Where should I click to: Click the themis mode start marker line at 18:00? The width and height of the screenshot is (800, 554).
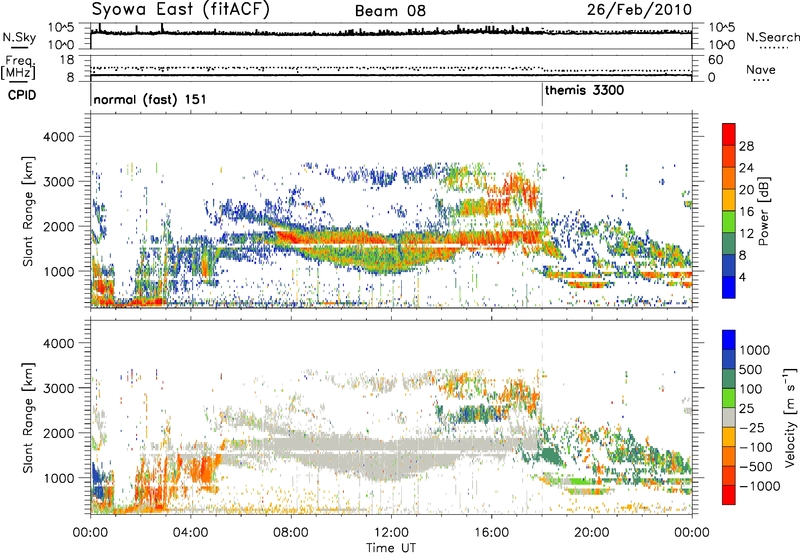point(542,95)
